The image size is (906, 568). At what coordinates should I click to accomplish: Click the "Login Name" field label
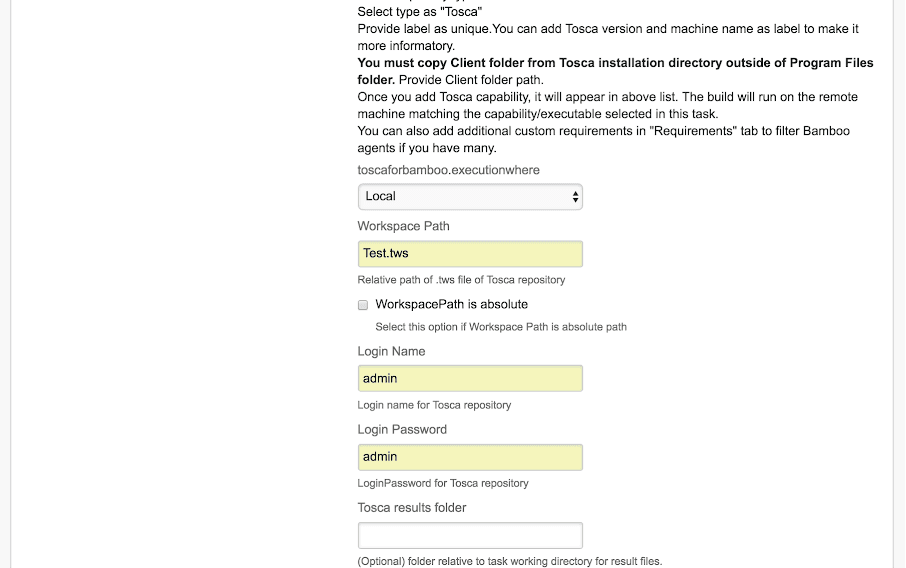pos(391,351)
